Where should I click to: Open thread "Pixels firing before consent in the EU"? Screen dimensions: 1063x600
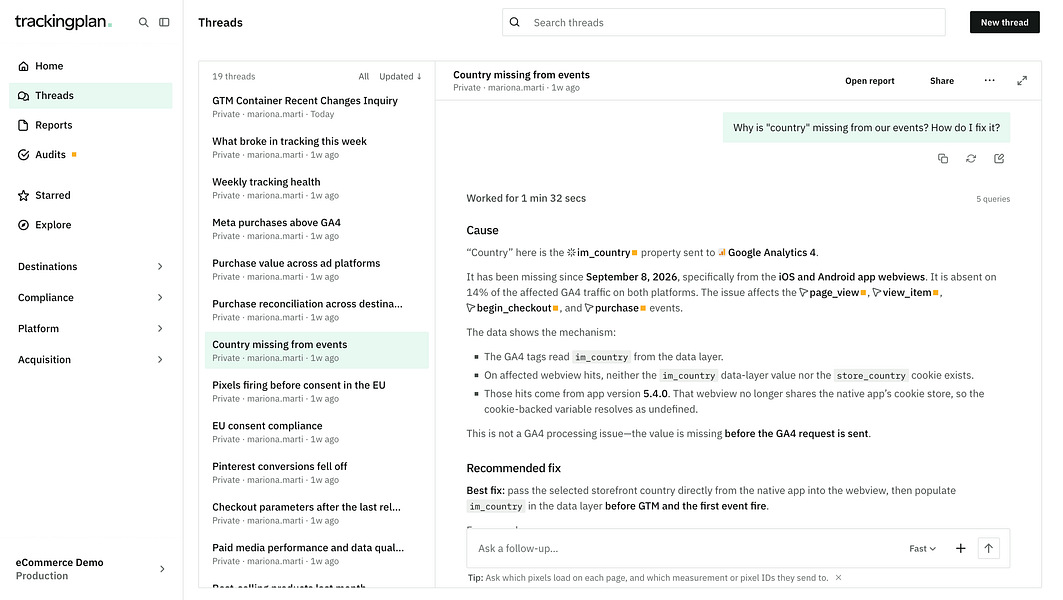click(317, 392)
